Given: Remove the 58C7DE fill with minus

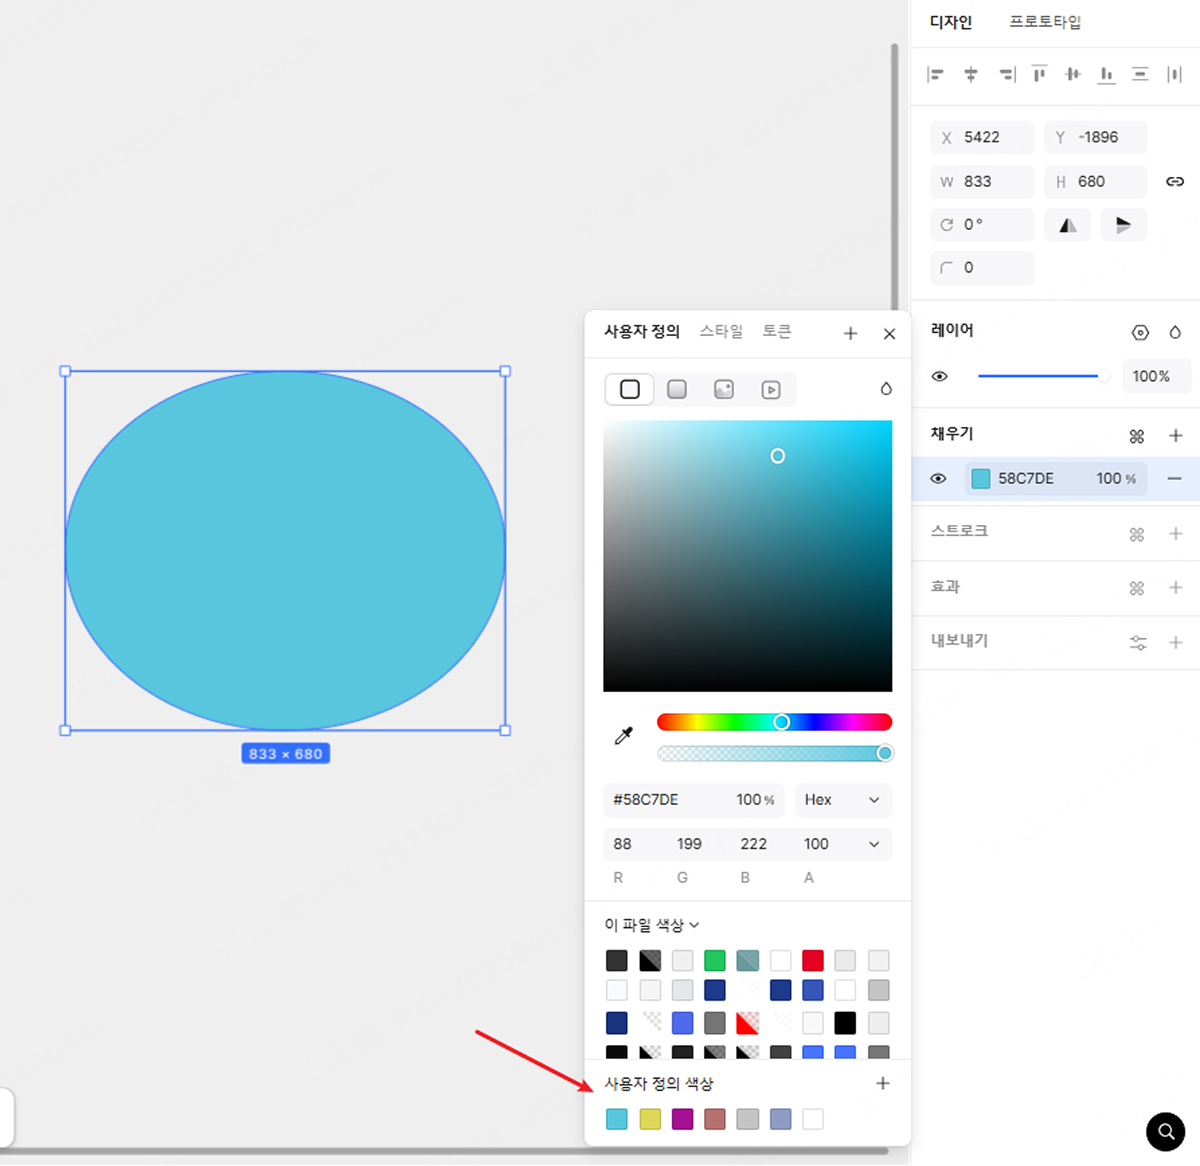Looking at the screenshot, I should [1175, 478].
